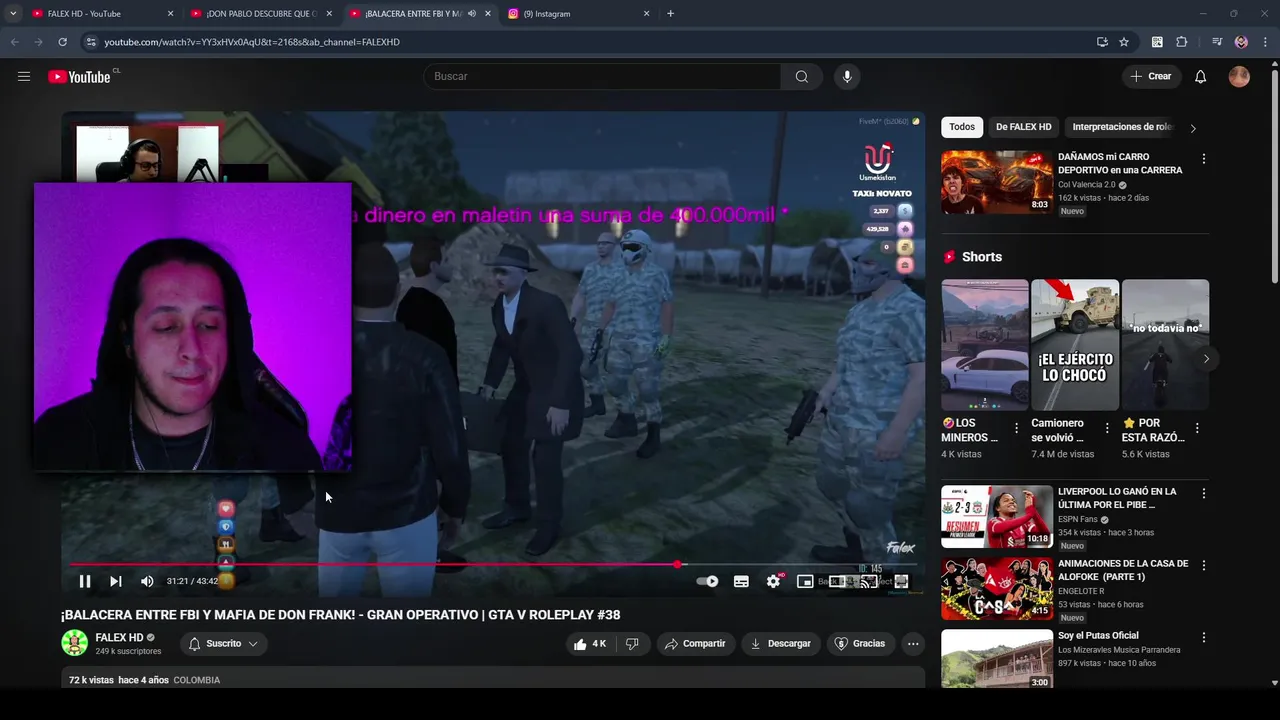This screenshot has height=720, width=1280.
Task: Enable miniplayer mode
Action: (x=805, y=582)
